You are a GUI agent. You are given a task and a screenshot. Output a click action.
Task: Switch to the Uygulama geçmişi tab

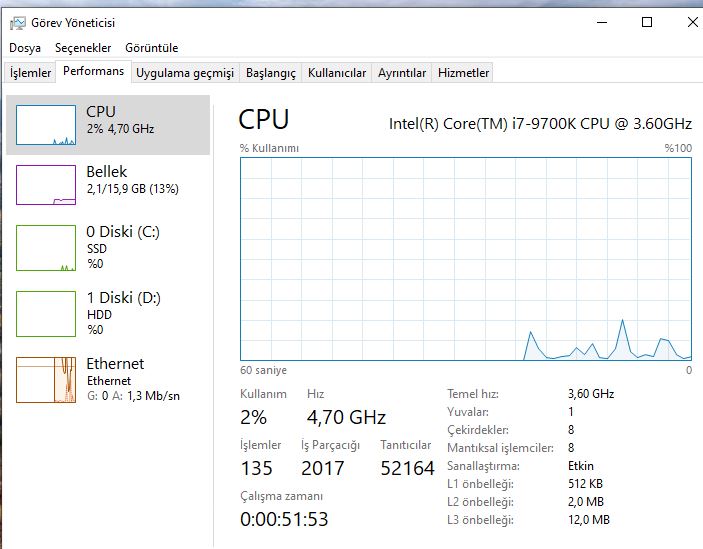point(185,73)
